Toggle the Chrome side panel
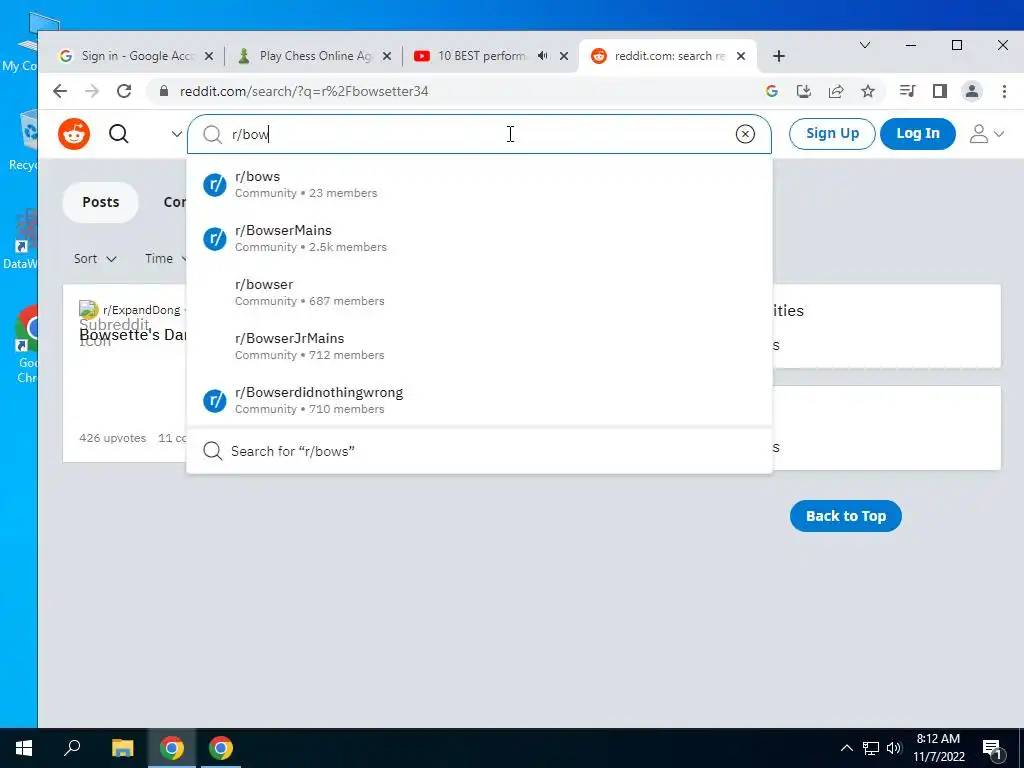The height and width of the screenshot is (768, 1024). pos(940,91)
